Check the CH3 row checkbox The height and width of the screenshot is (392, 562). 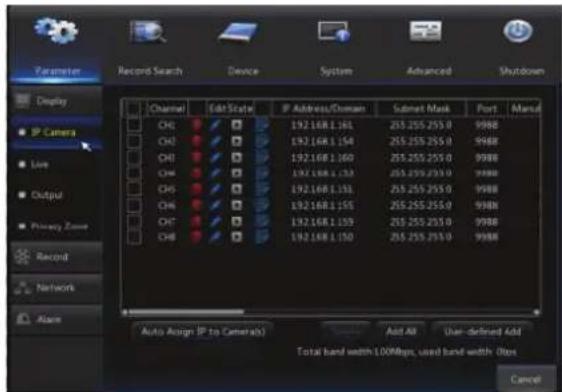(134, 157)
